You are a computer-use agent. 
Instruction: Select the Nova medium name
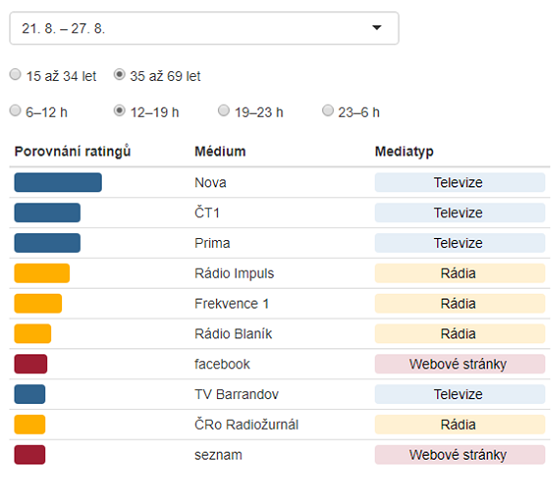210,183
